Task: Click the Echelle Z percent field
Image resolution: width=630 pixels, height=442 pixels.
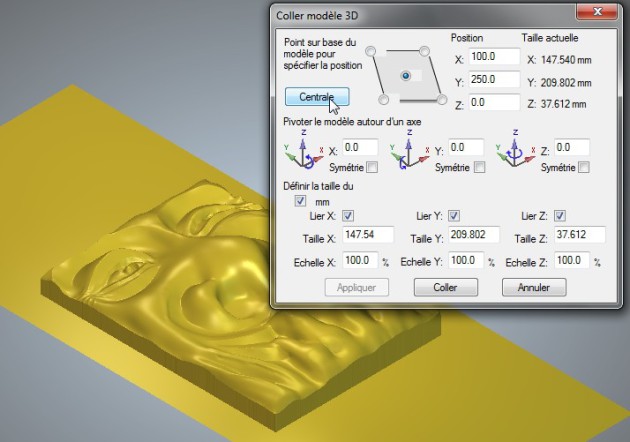Action: point(572,261)
